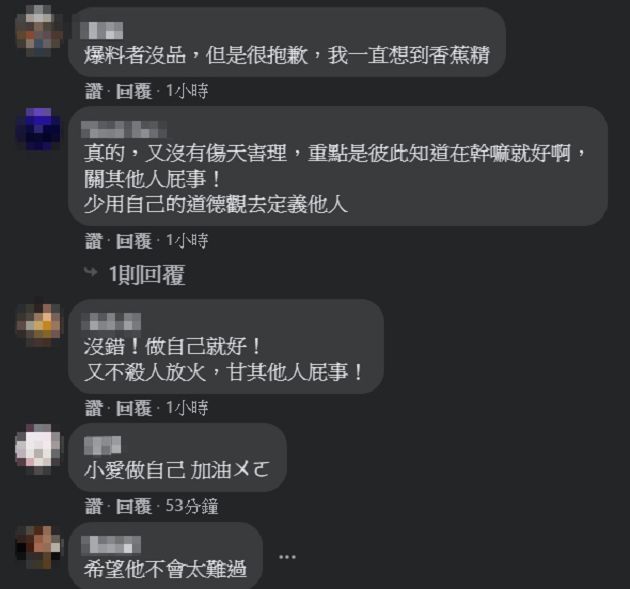Open the blue avatar commenter's profile

pos(39,129)
